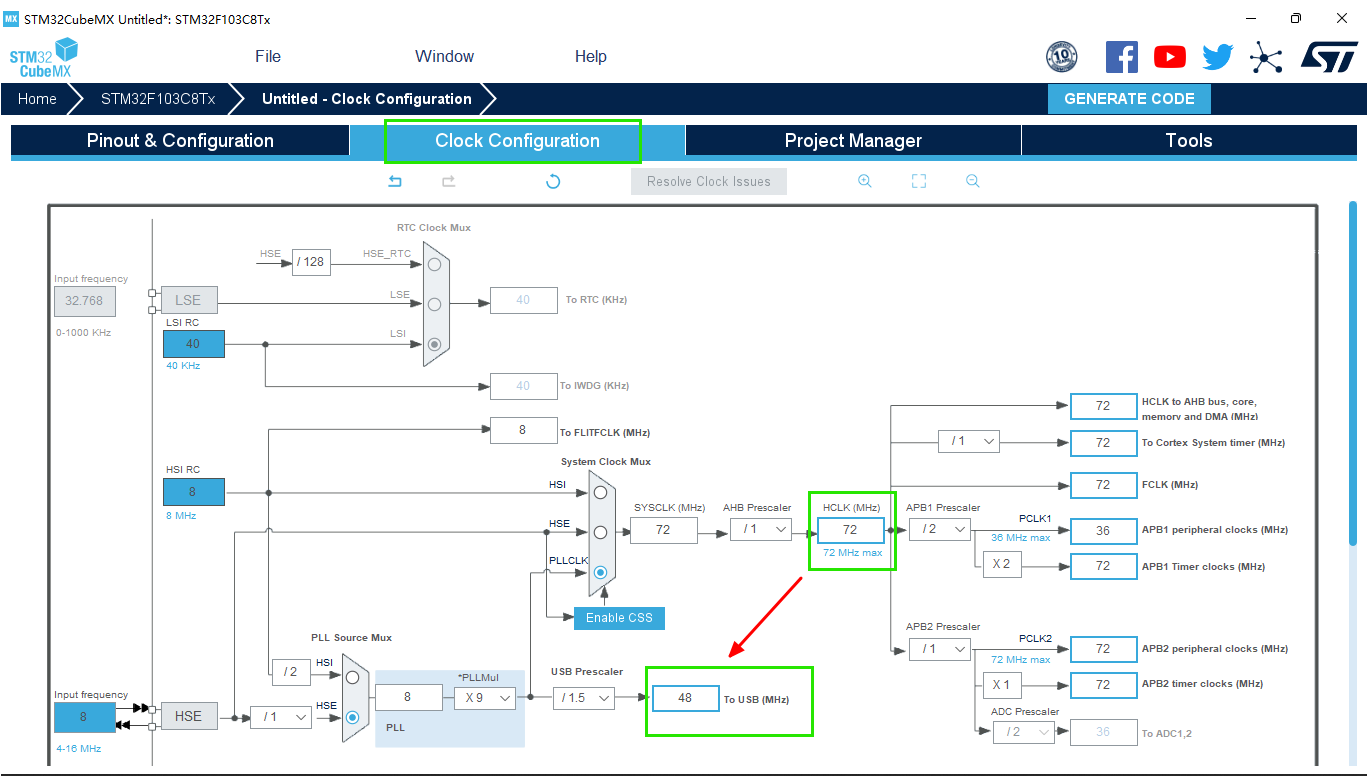The image size is (1368, 777).
Task: Select HSI in PLL Source Mux
Action: (352, 677)
